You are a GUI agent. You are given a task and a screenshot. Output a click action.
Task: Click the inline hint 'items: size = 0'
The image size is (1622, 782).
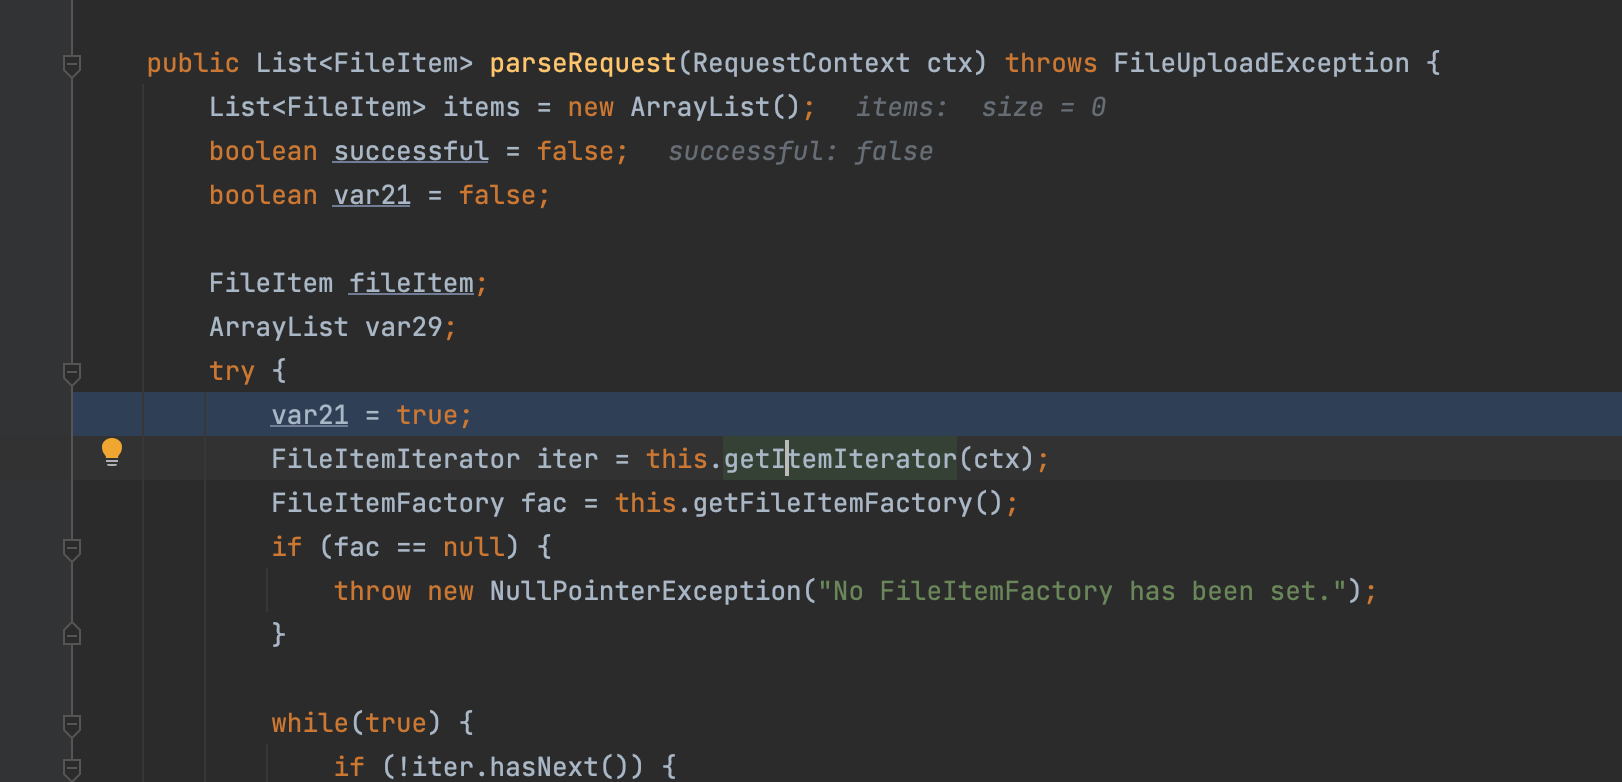point(981,107)
